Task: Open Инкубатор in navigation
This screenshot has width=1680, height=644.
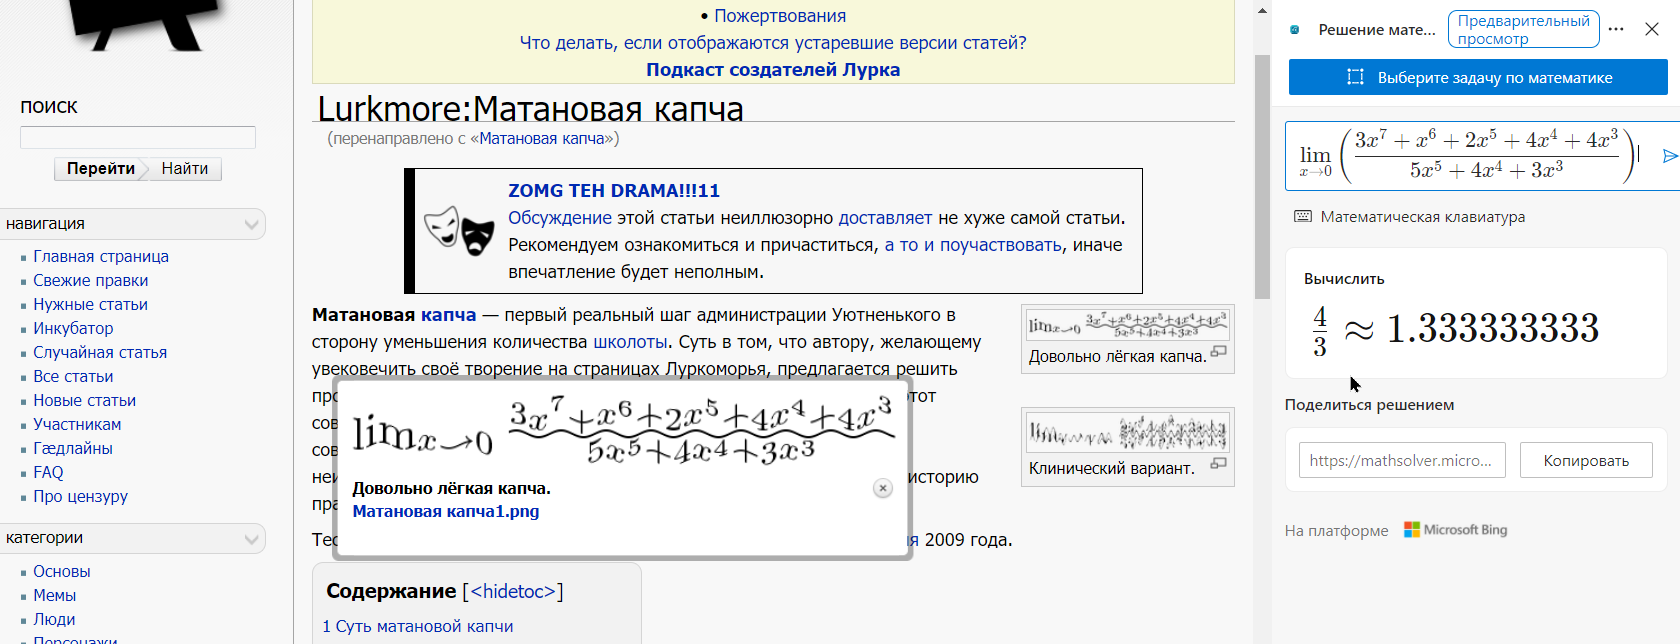Action: (73, 328)
